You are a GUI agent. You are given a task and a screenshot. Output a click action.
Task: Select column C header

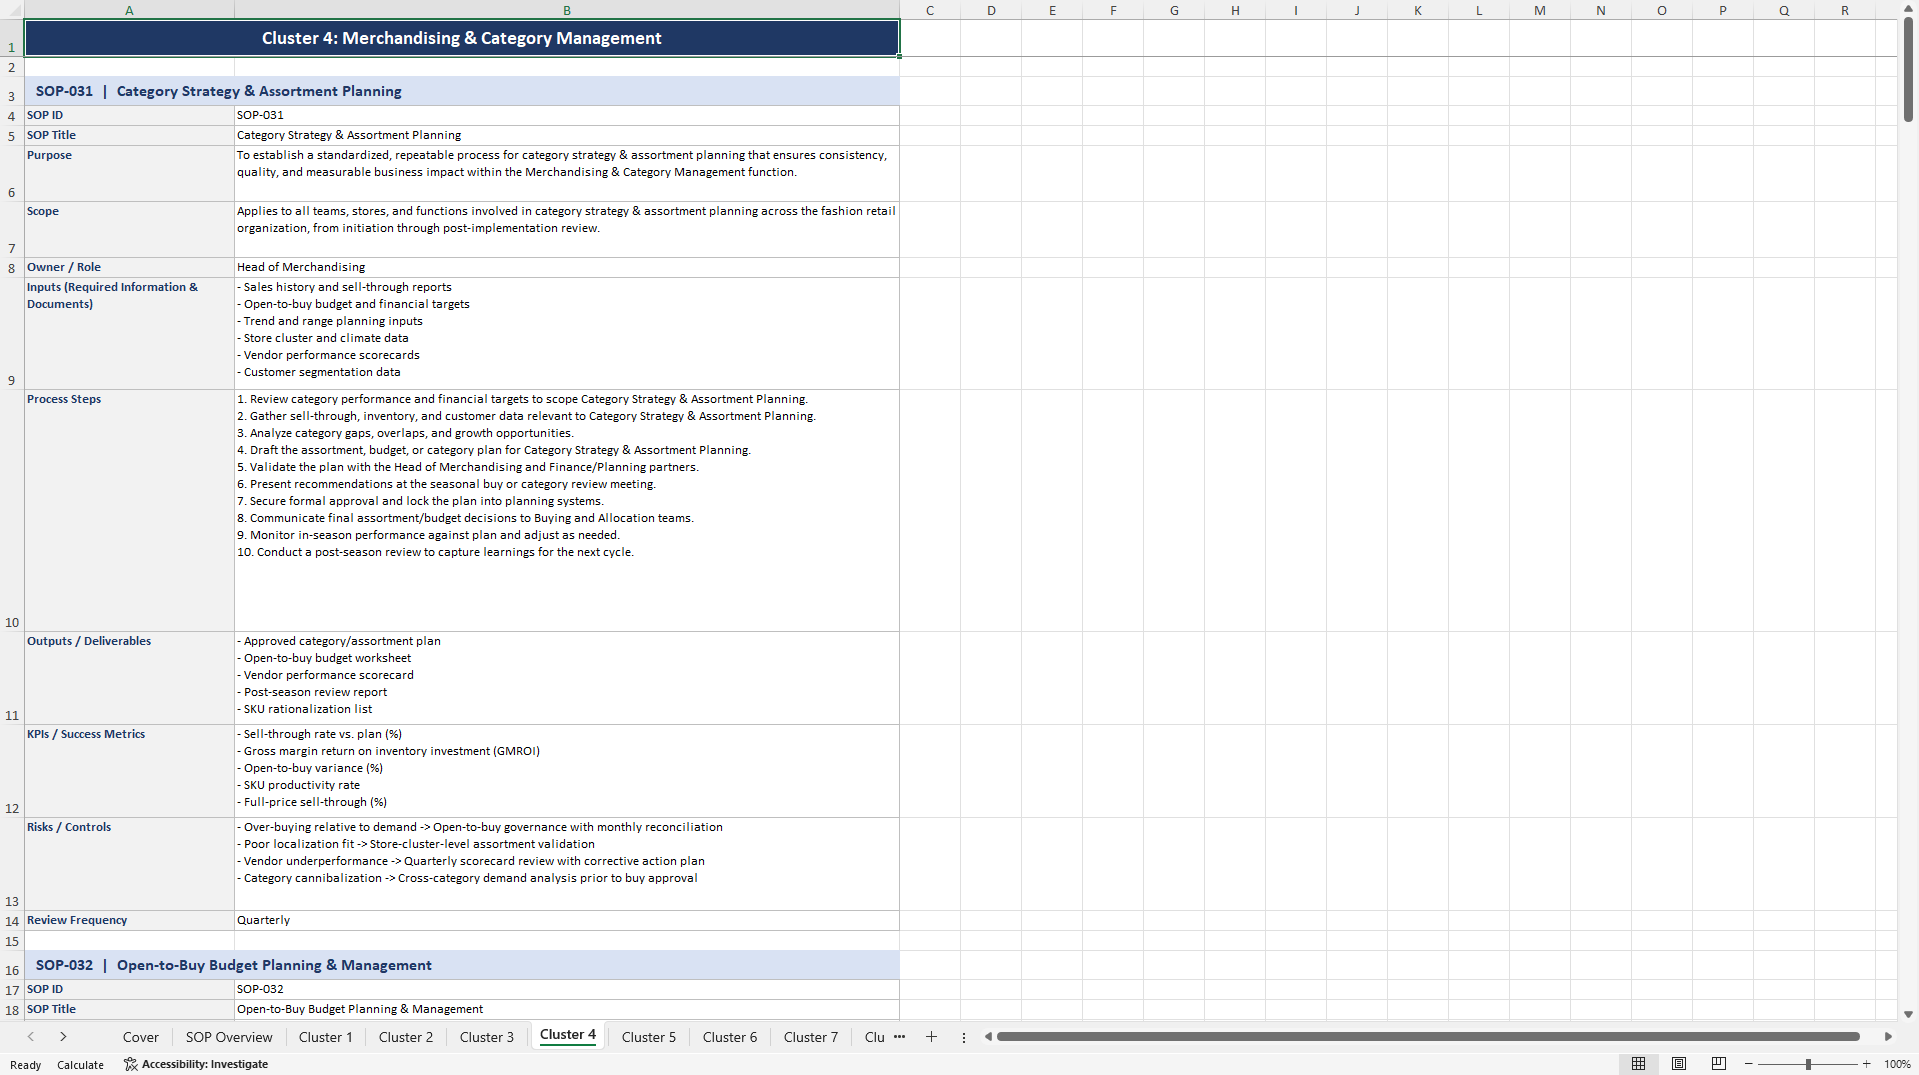click(930, 10)
